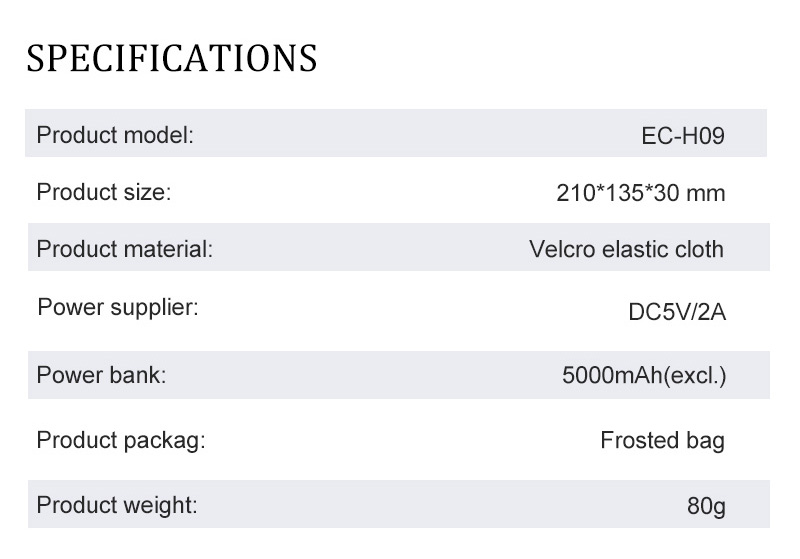Click the DC5V/2A value
This screenshot has width=800, height=559.
(677, 312)
